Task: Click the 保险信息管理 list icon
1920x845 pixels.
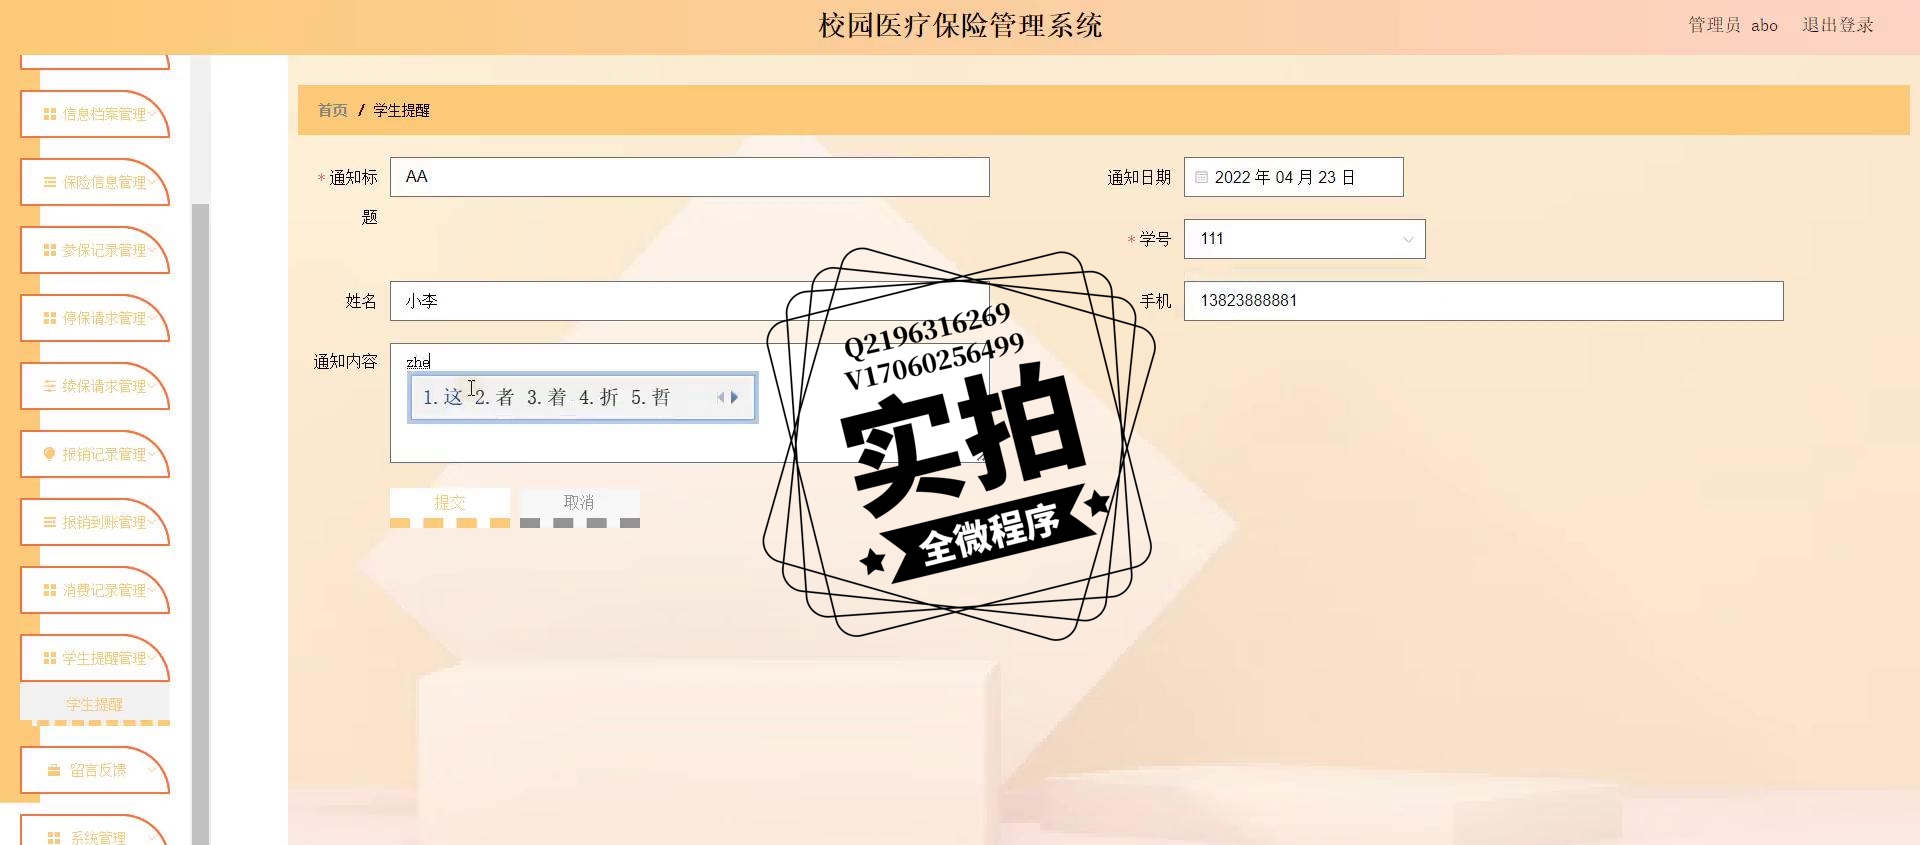Action: point(49,182)
